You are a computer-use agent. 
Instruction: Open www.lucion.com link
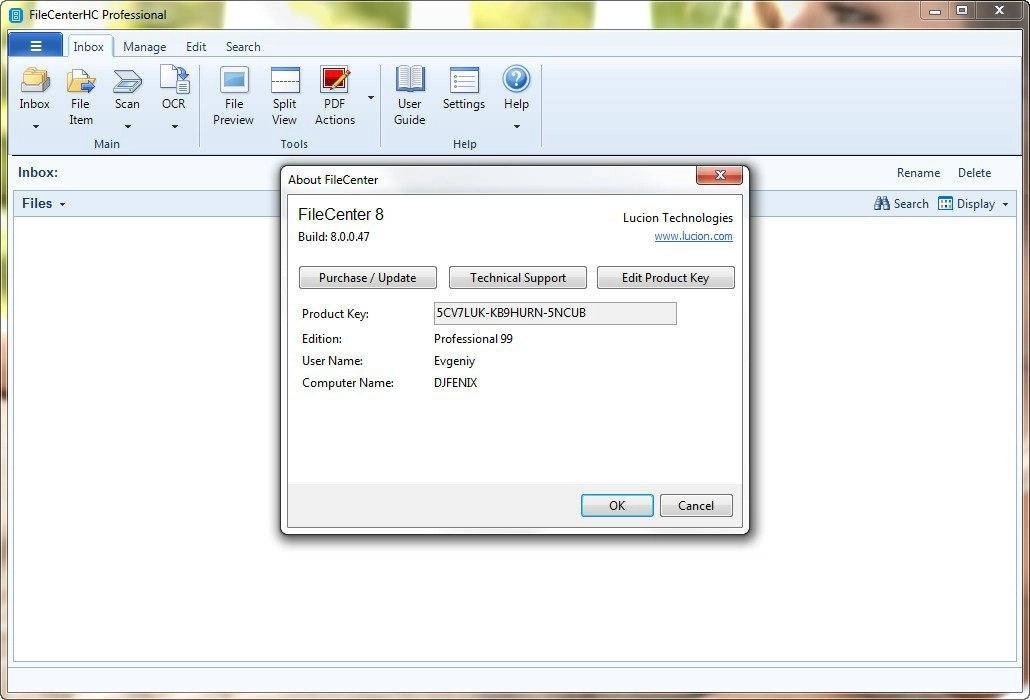click(693, 236)
